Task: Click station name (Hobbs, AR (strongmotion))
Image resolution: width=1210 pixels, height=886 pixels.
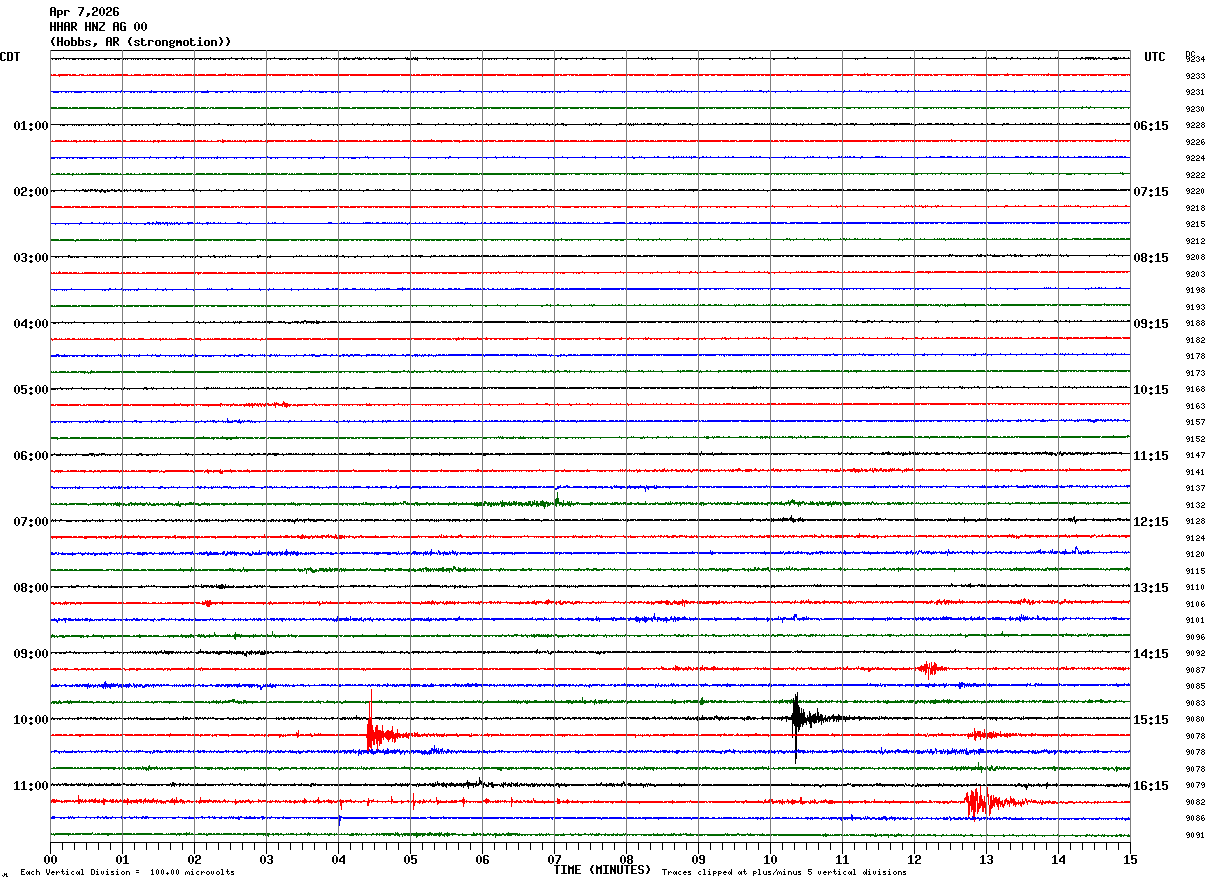Action: 140,42
